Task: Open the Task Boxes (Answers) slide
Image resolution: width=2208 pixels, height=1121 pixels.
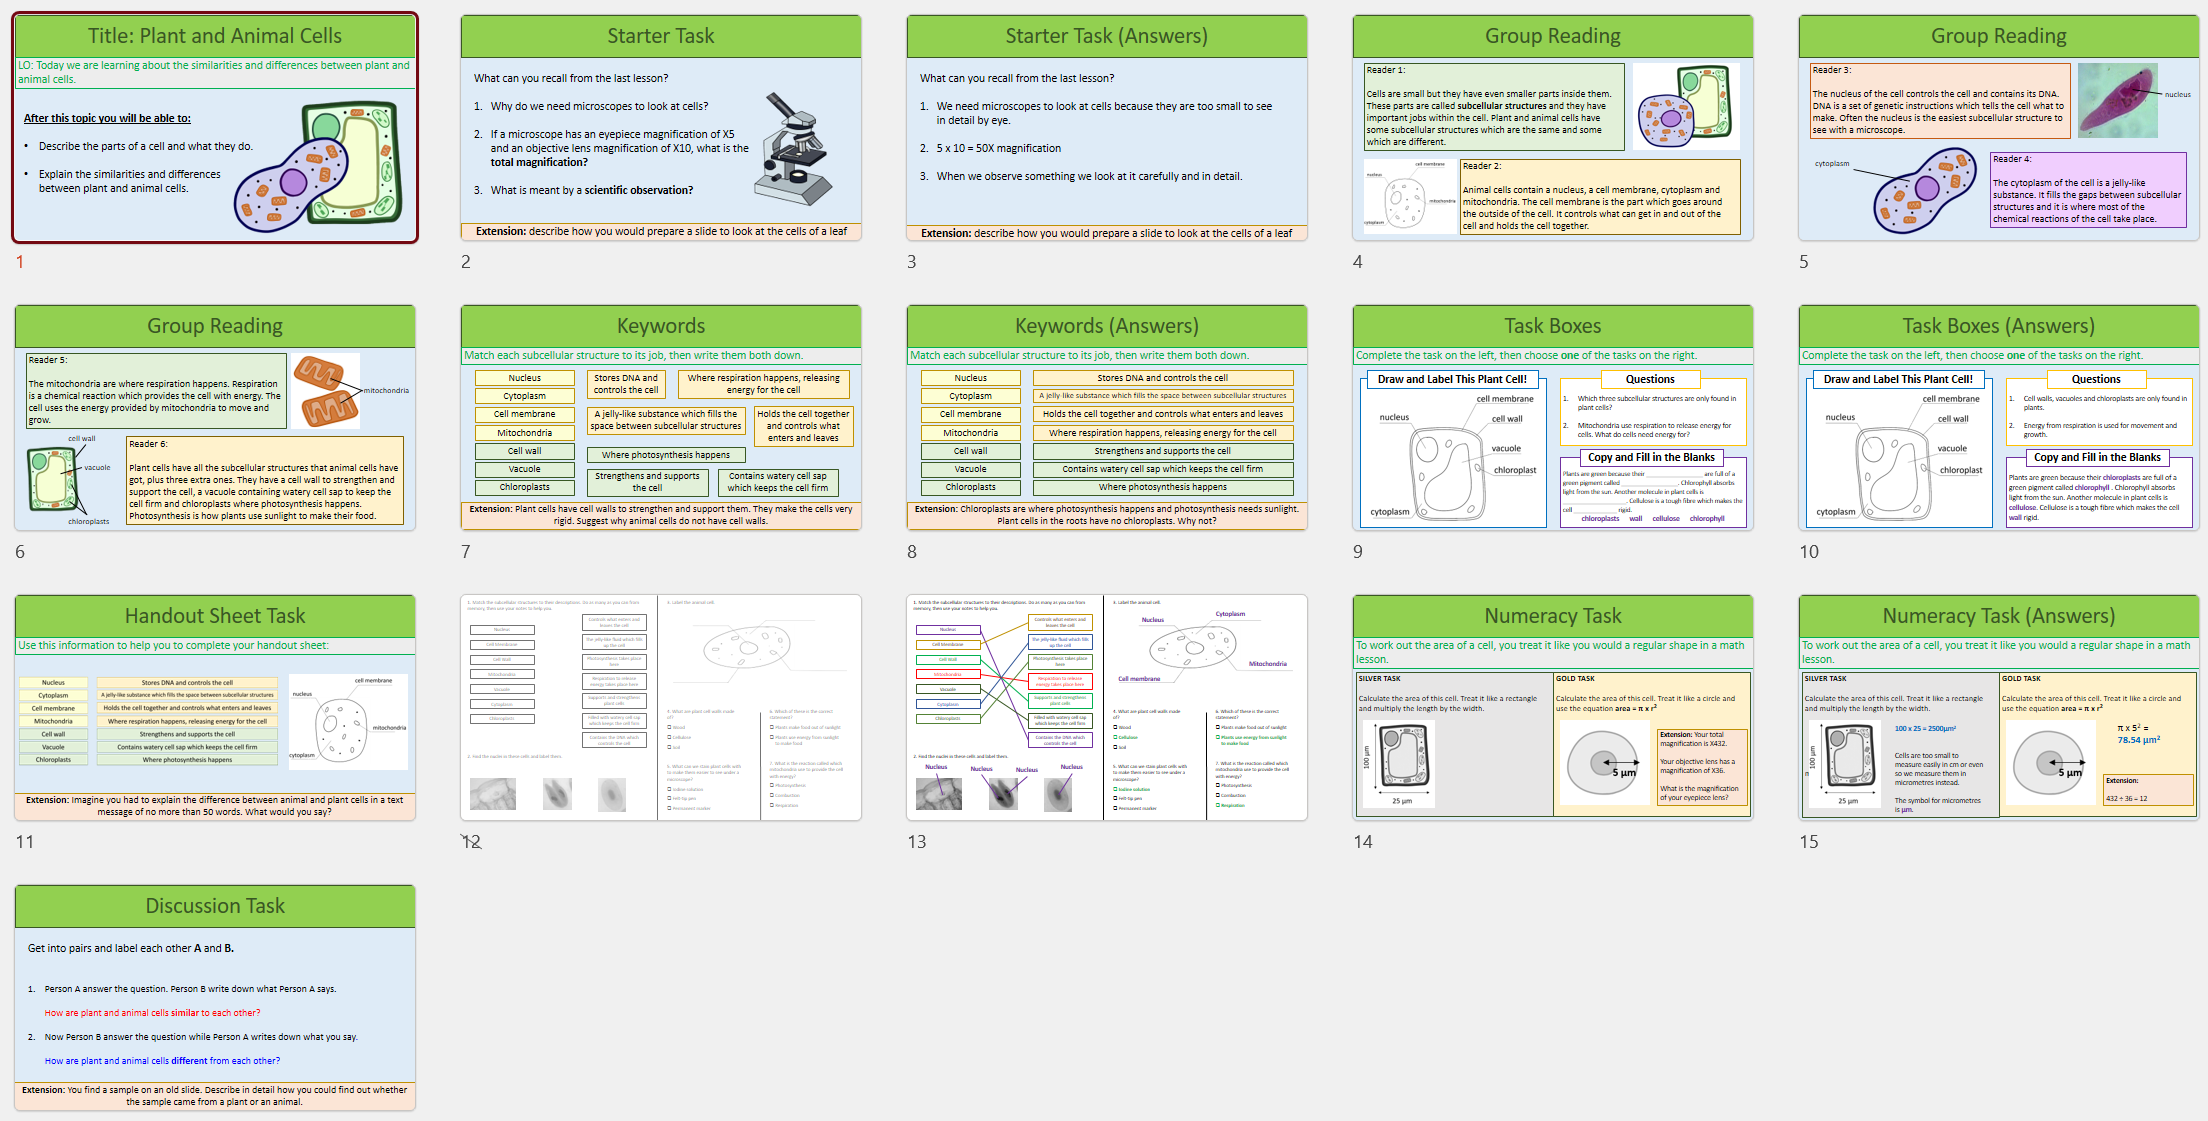Action: [1998, 418]
